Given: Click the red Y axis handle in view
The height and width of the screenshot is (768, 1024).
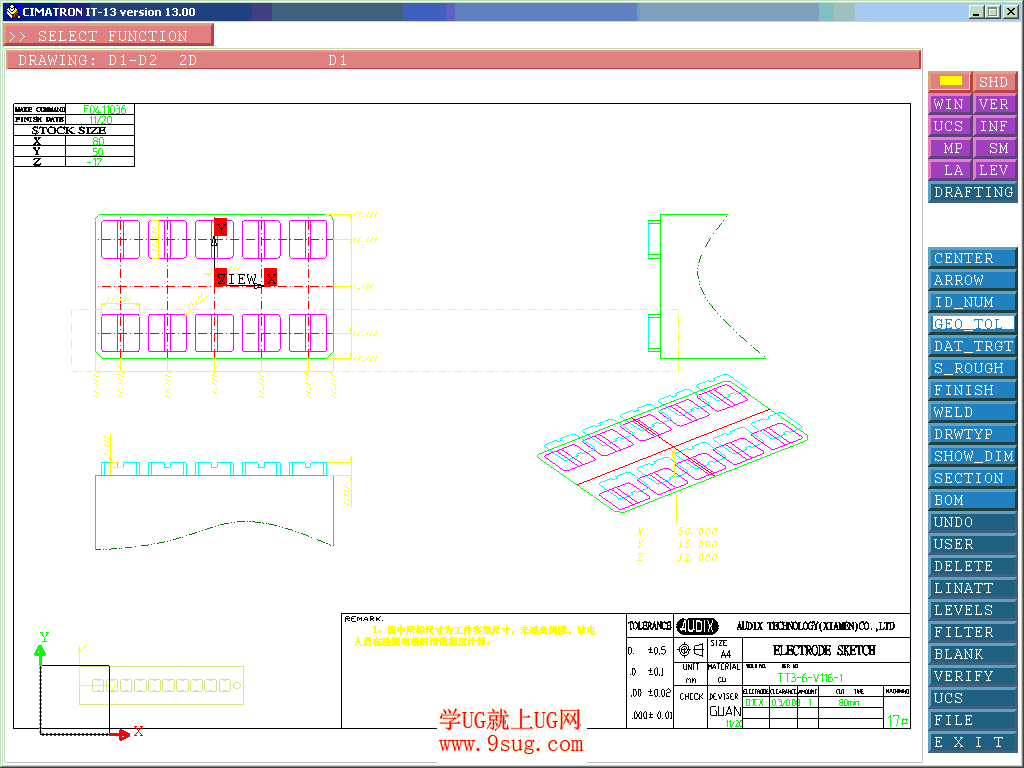Looking at the screenshot, I should pyautogui.click(x=221, y=228).
